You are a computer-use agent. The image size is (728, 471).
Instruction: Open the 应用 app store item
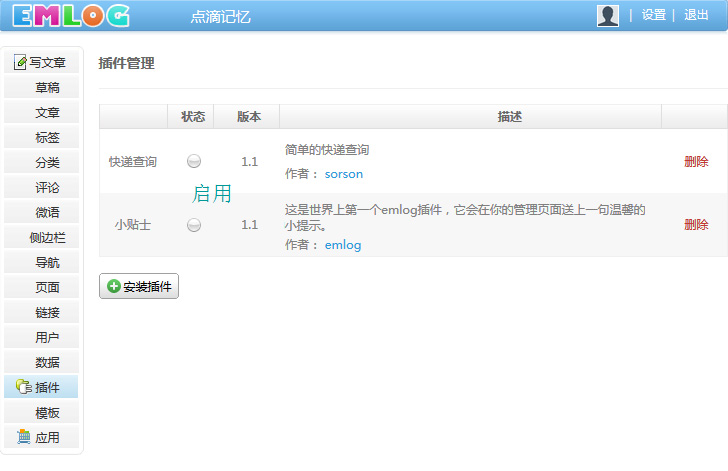(x=47, y=438)
